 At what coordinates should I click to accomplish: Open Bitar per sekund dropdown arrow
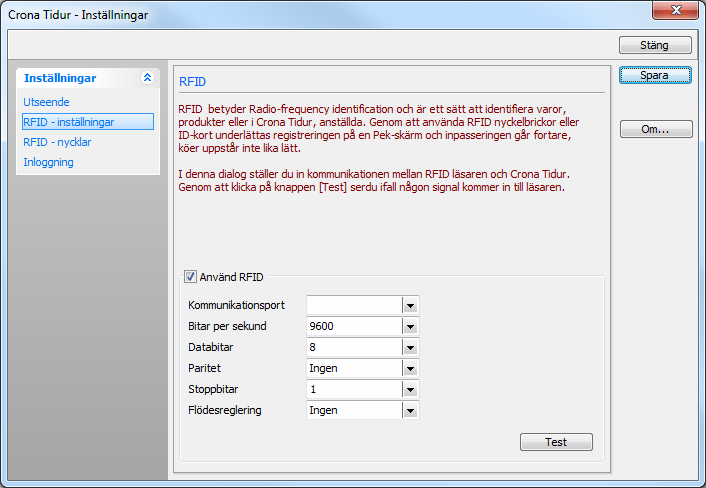pyautogui.click(x=410, y=326)
